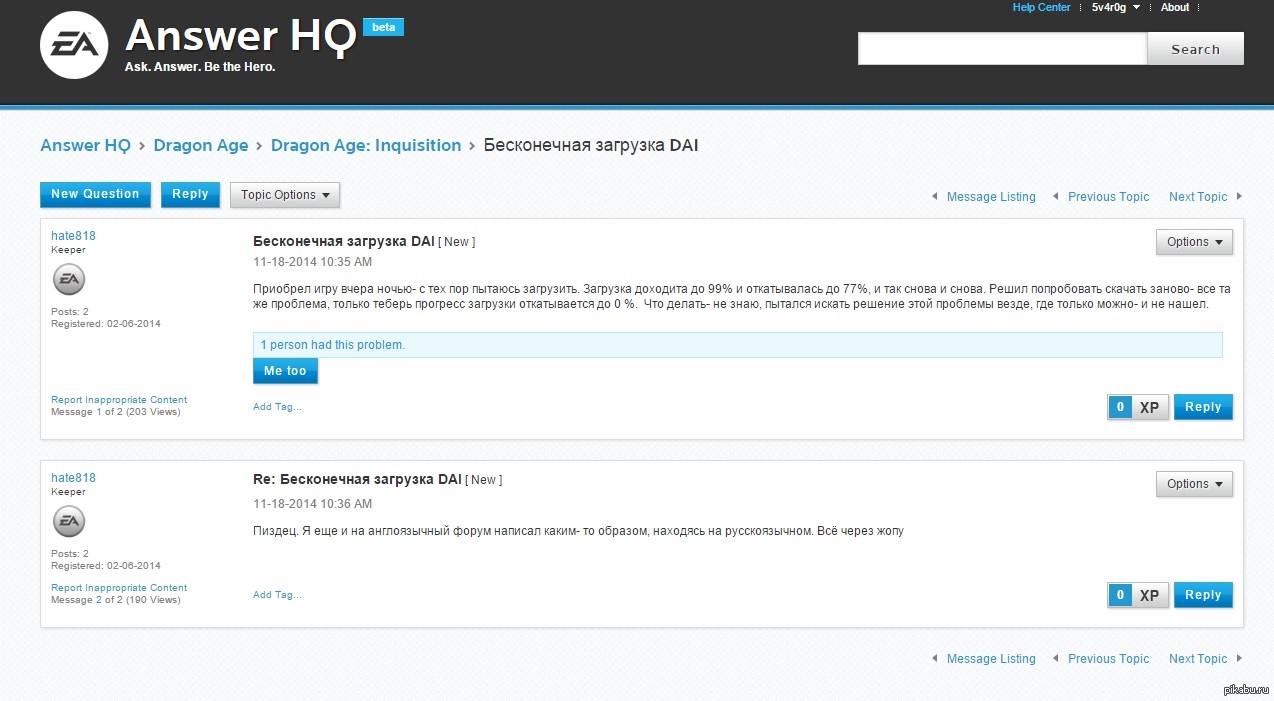Open the top Previous Topic link
Screen dimensions: 1274x701
[1108, 197]
